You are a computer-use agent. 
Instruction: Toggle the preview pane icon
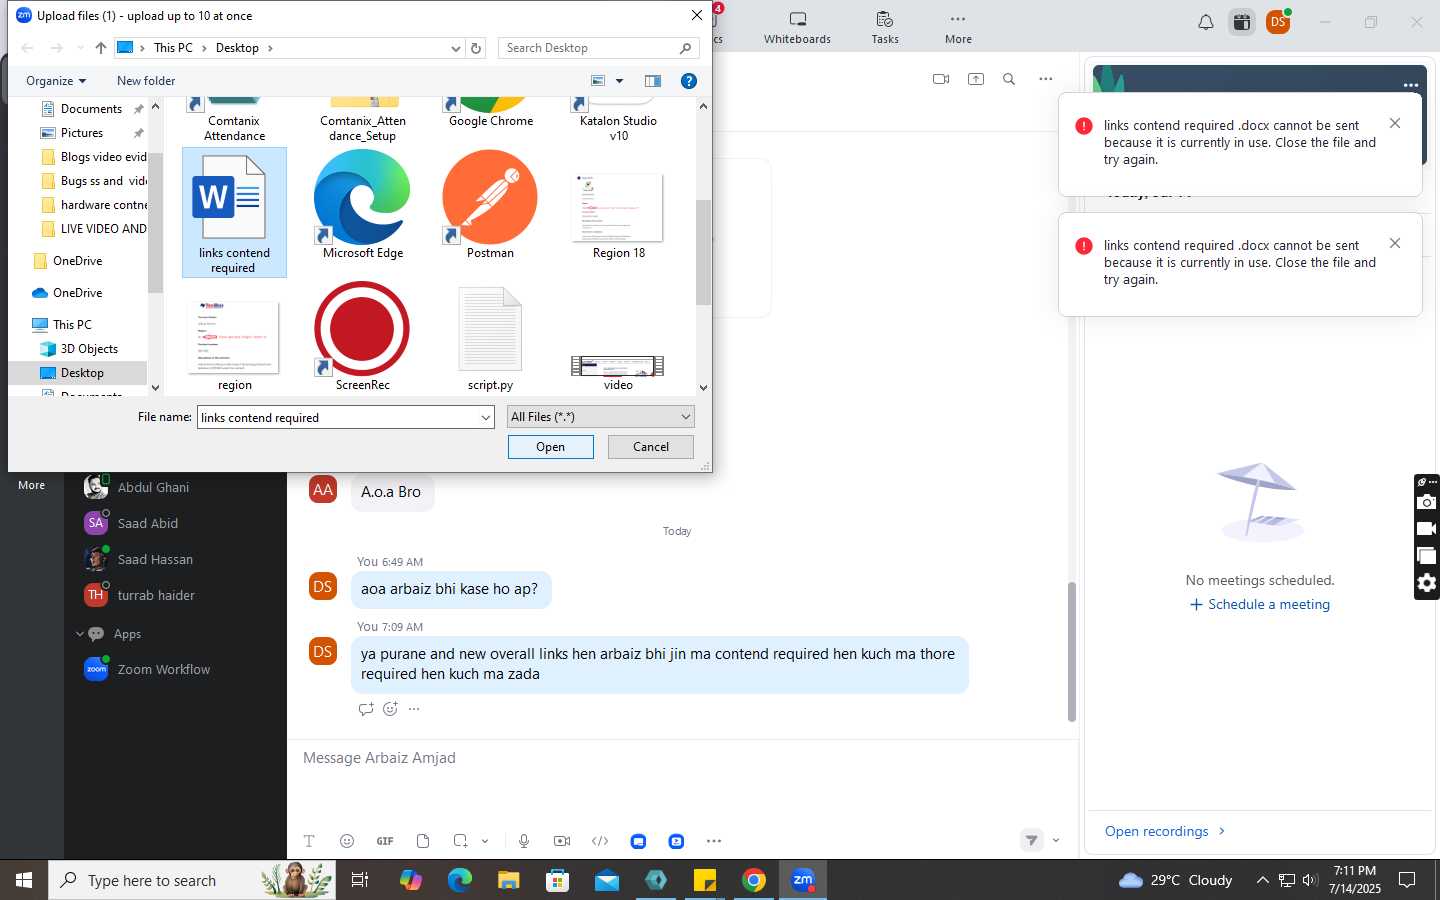653,81
